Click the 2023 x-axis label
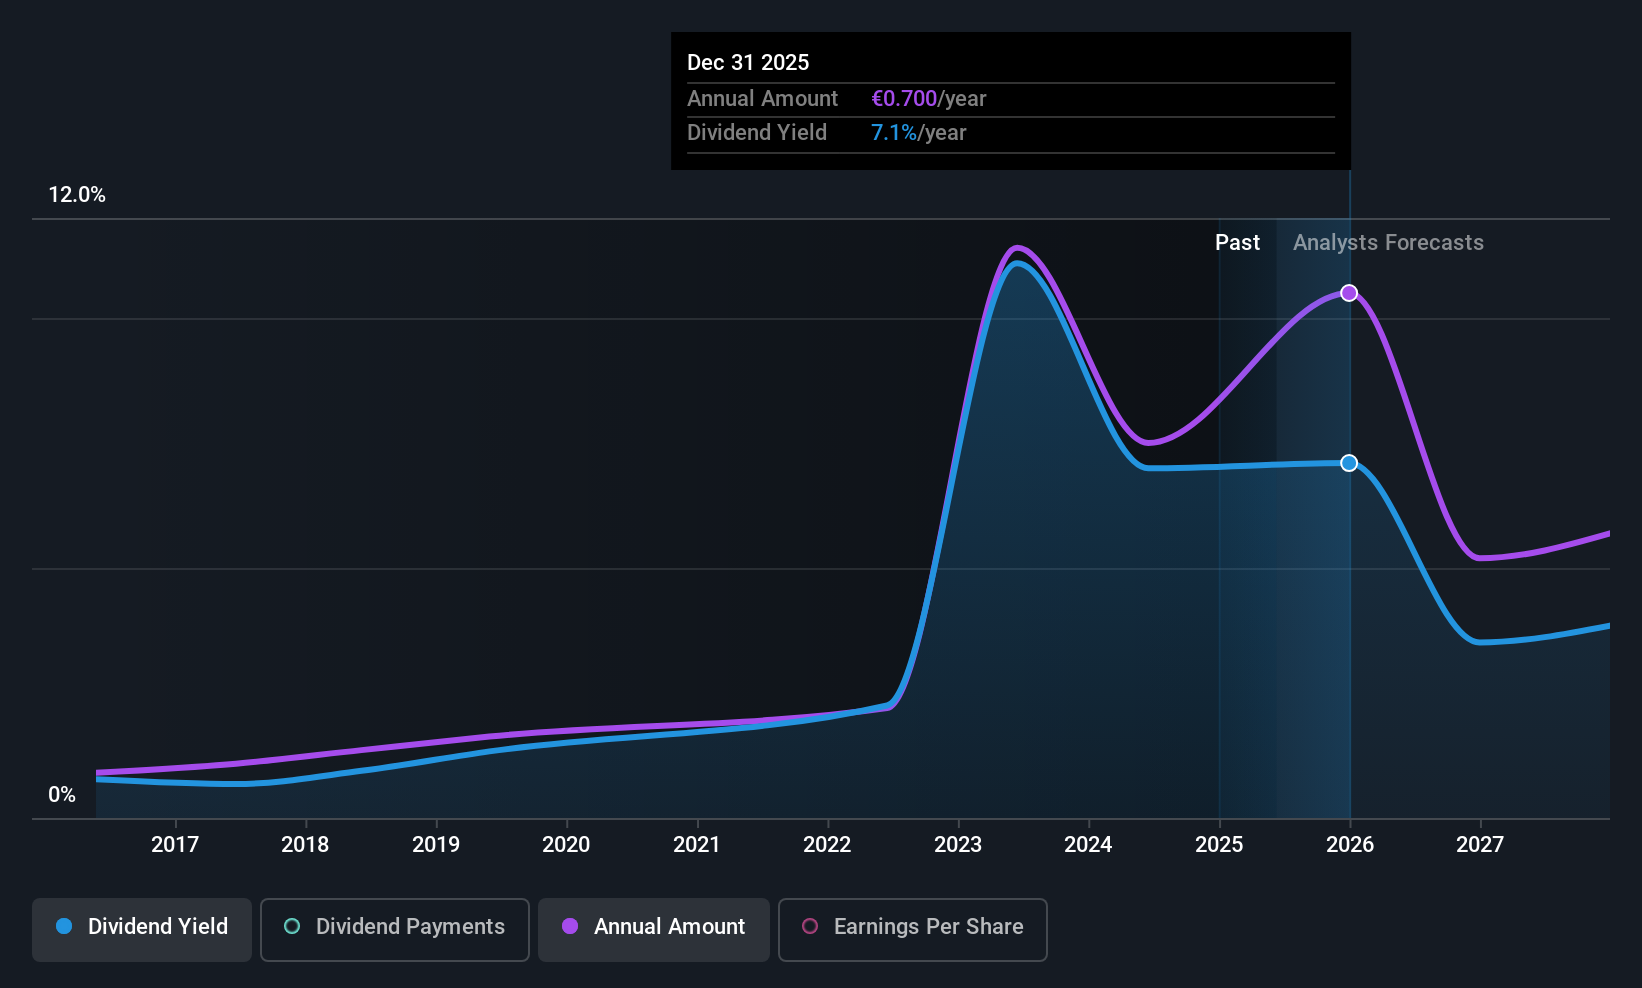Viewport: 1642px width, 988px height. (958, 845)
